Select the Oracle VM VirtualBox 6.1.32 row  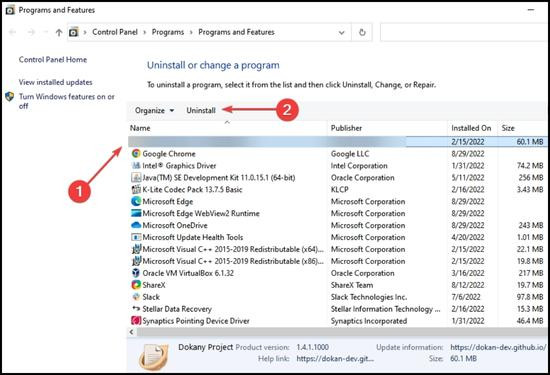(337, 273)
